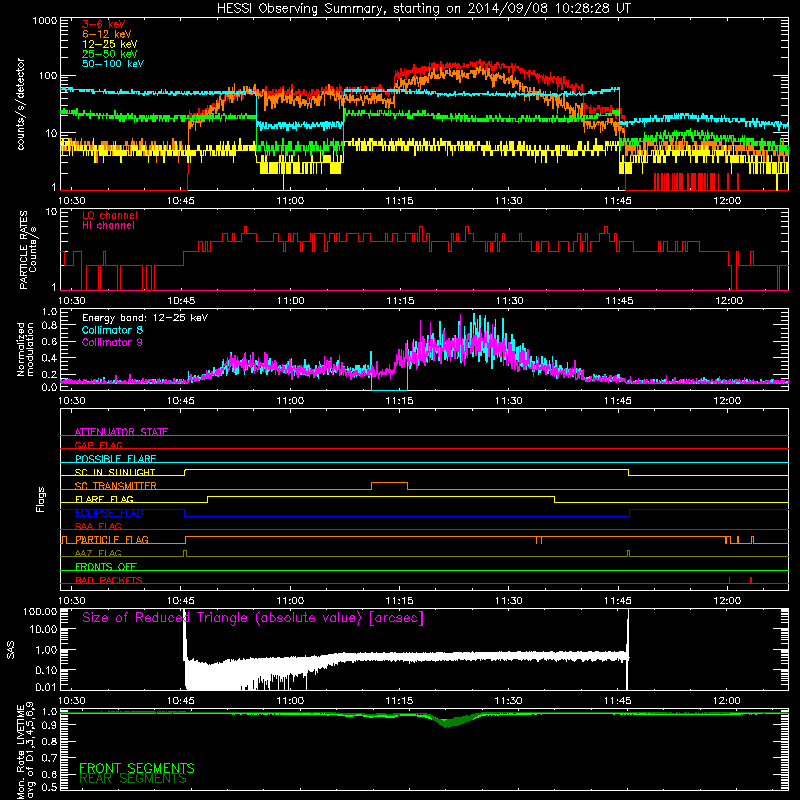
Task: Select the 'PARTICLE FLAG' label
Action: click(x=112, y=539)
